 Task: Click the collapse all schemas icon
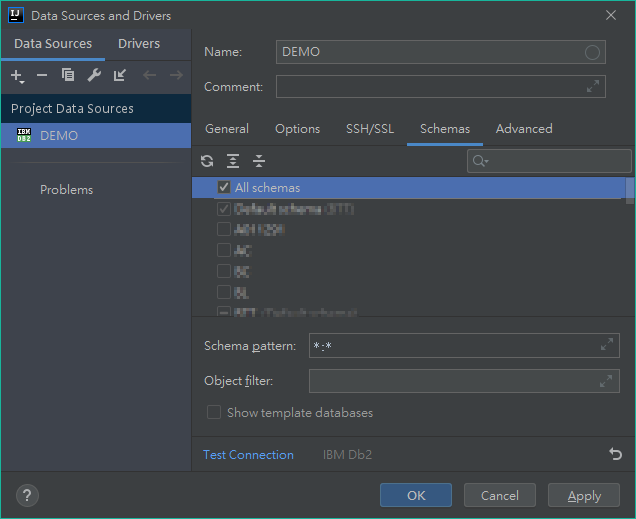coord(259,161)
